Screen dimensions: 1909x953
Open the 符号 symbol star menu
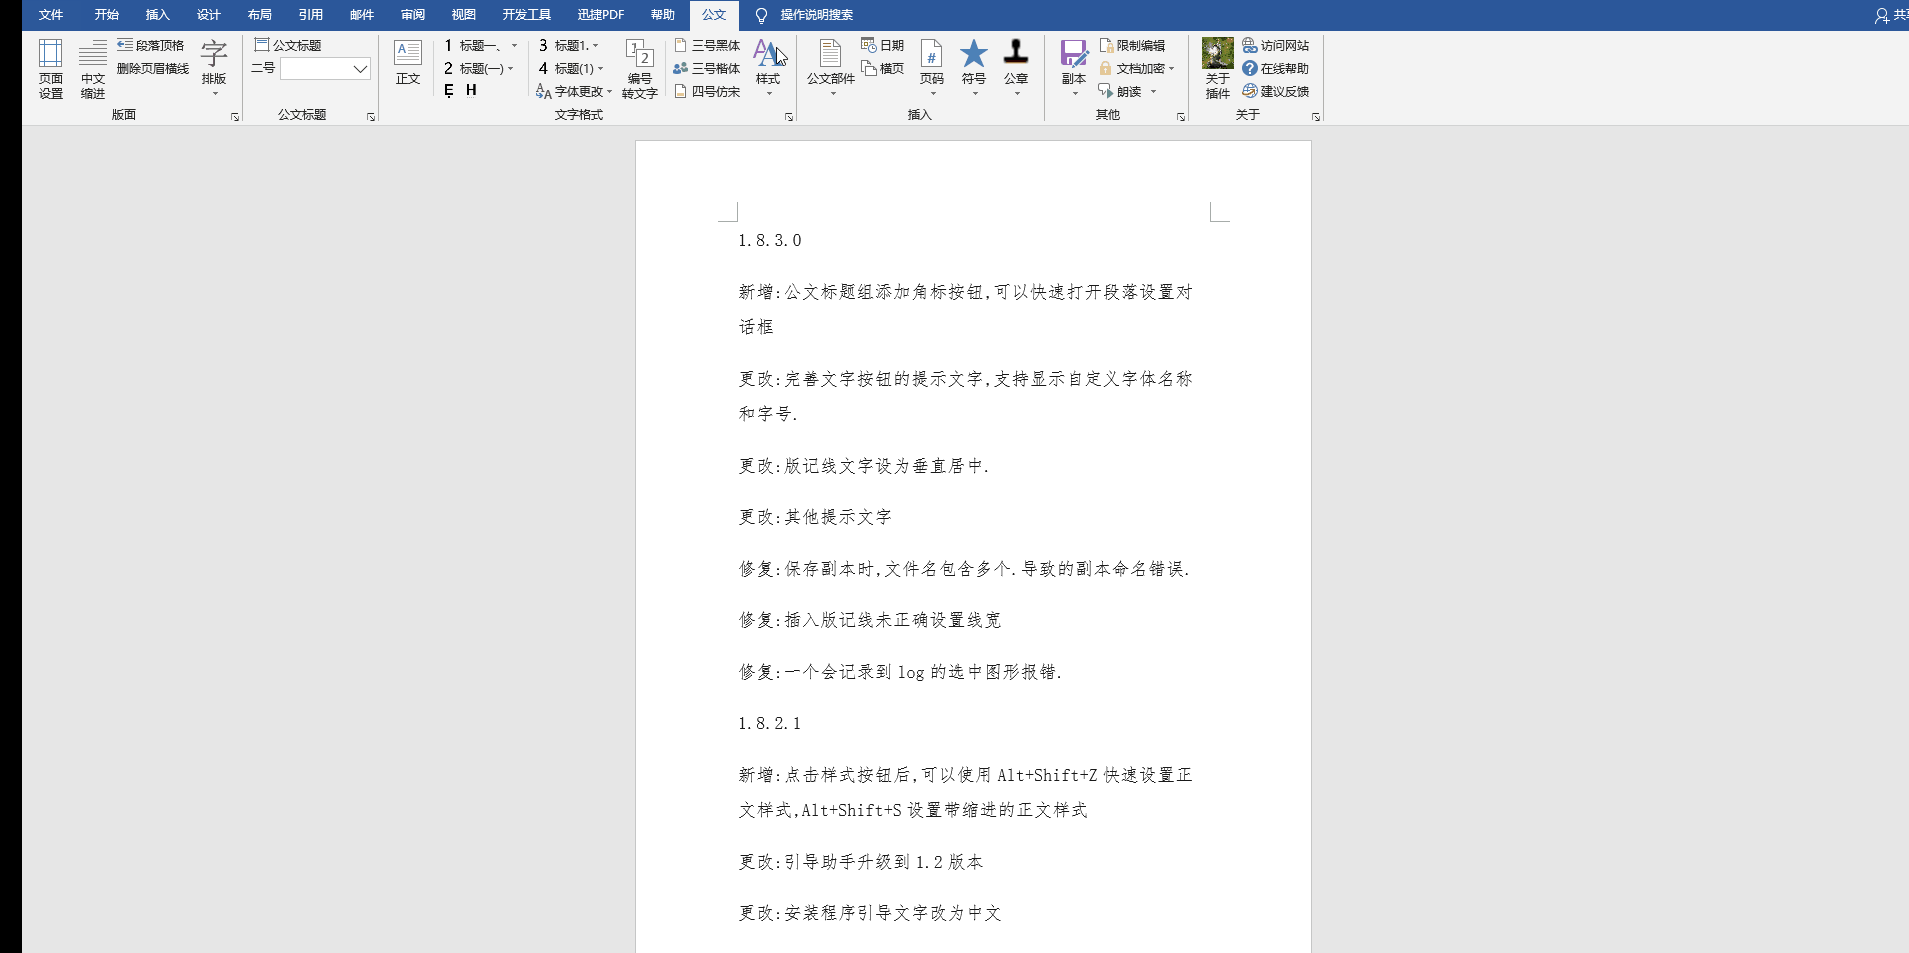[974, 68]
